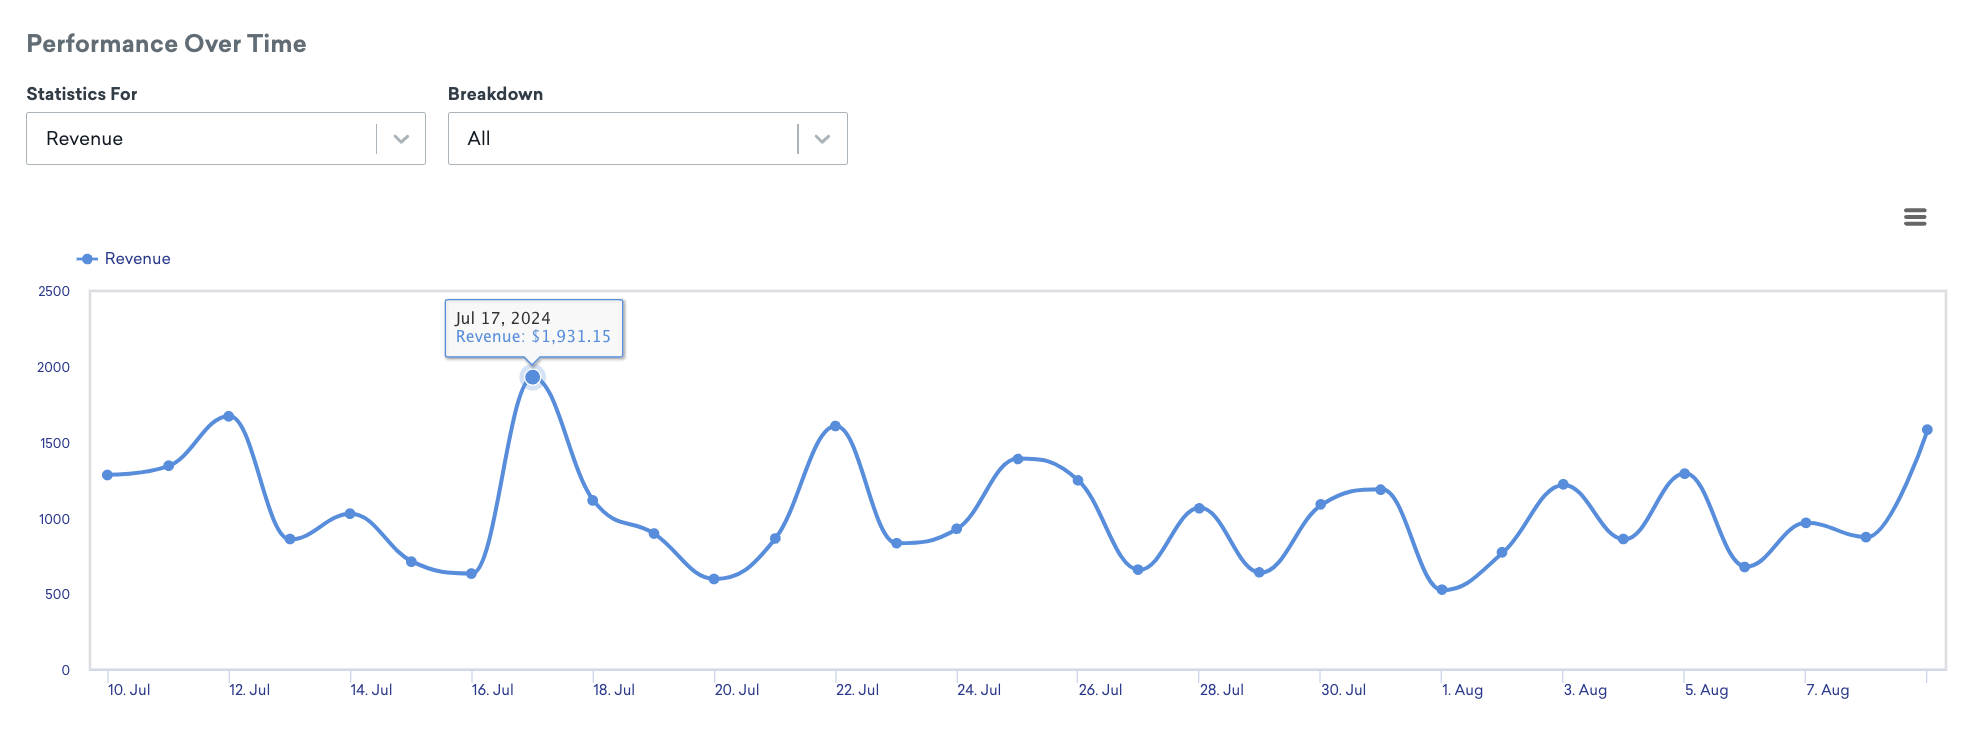Click the Jul 22 revenue data point
The image size is (1976, 742).
pos(836,426)
